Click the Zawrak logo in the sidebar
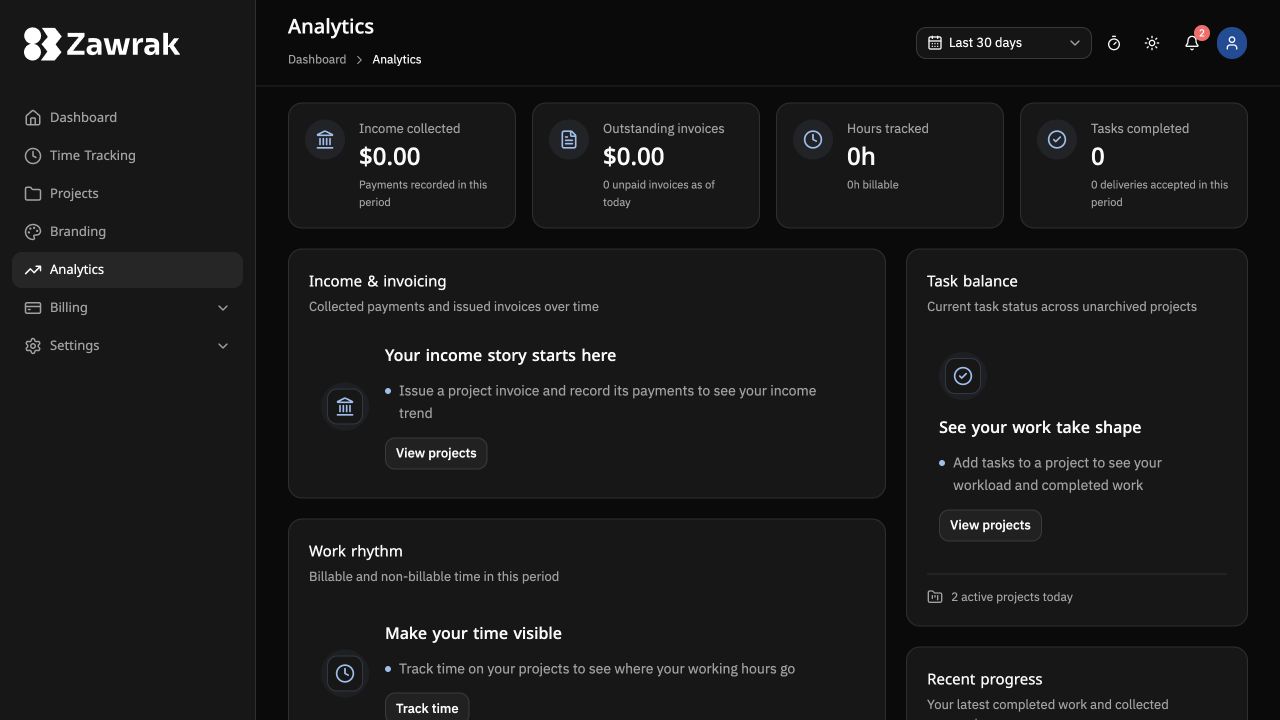This screenshot has height=720, width=1280. (102, 44)
